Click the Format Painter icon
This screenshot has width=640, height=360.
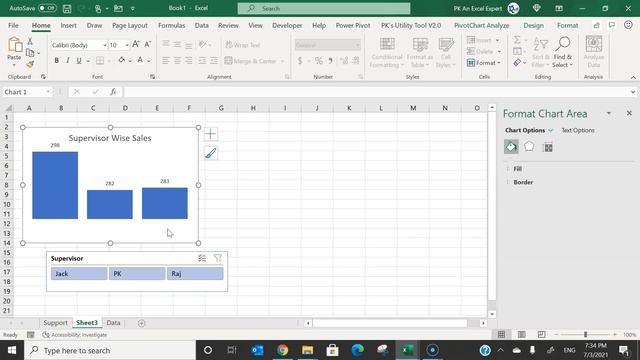click(x=30, y=64)
